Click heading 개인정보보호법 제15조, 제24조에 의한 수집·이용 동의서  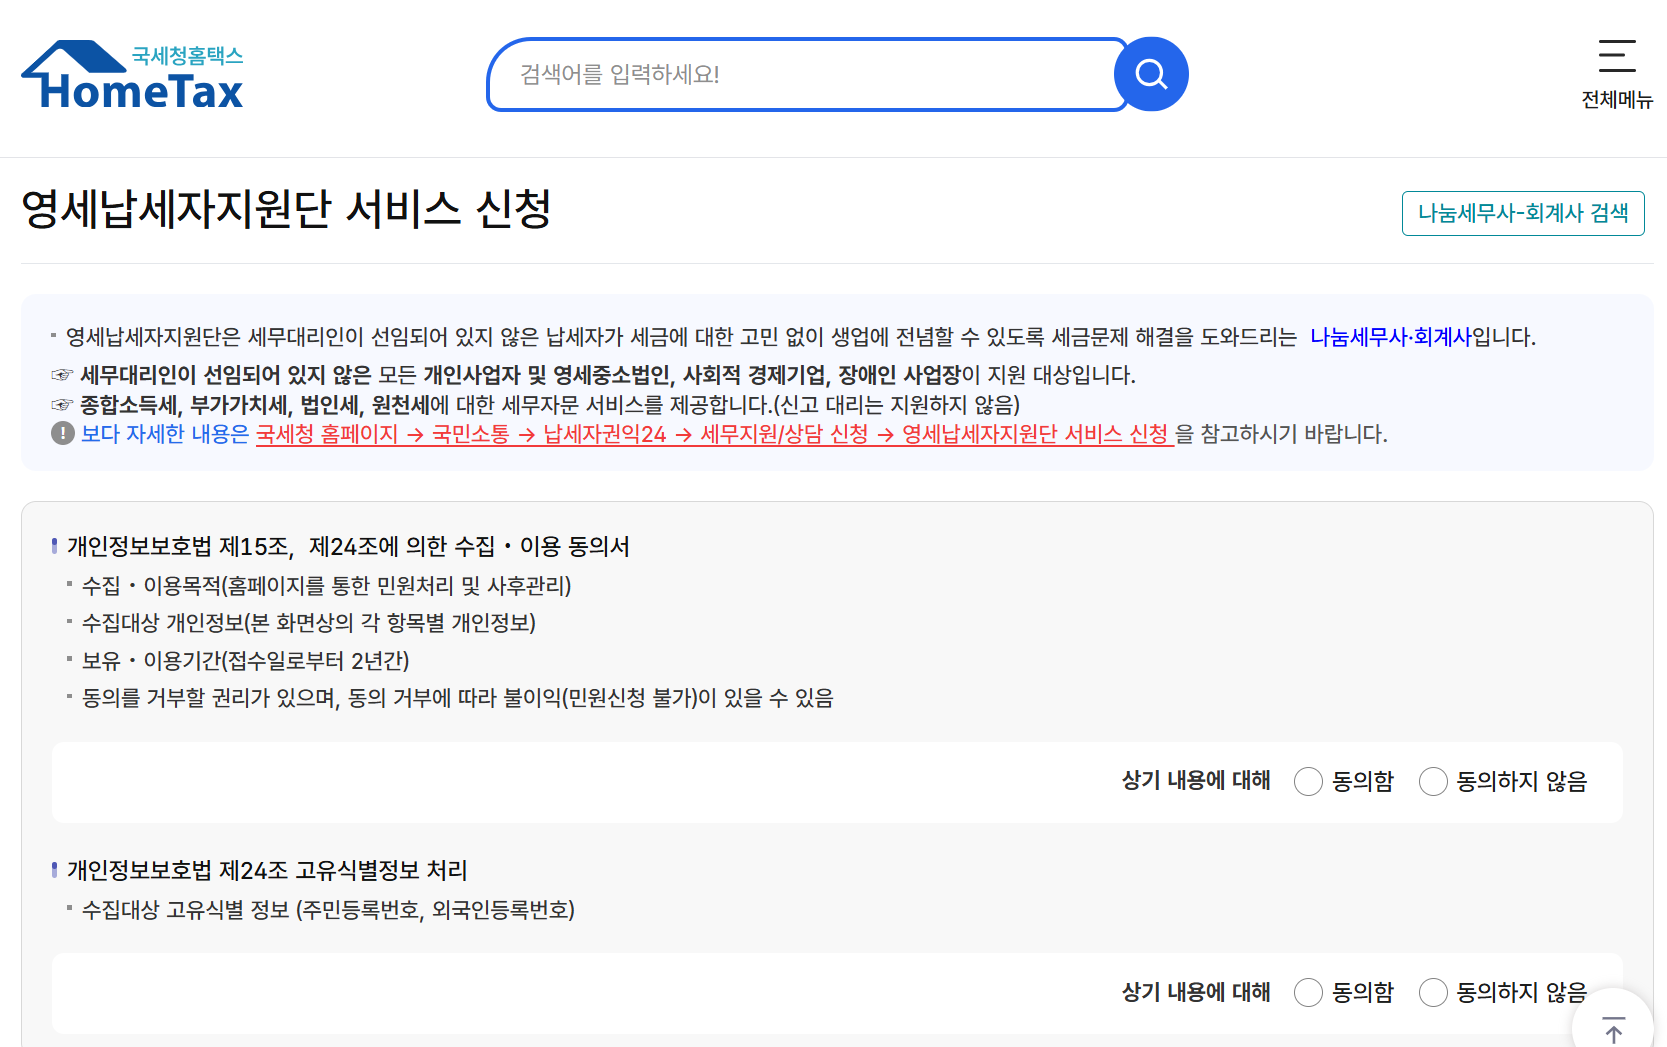(x=348, y=546)
